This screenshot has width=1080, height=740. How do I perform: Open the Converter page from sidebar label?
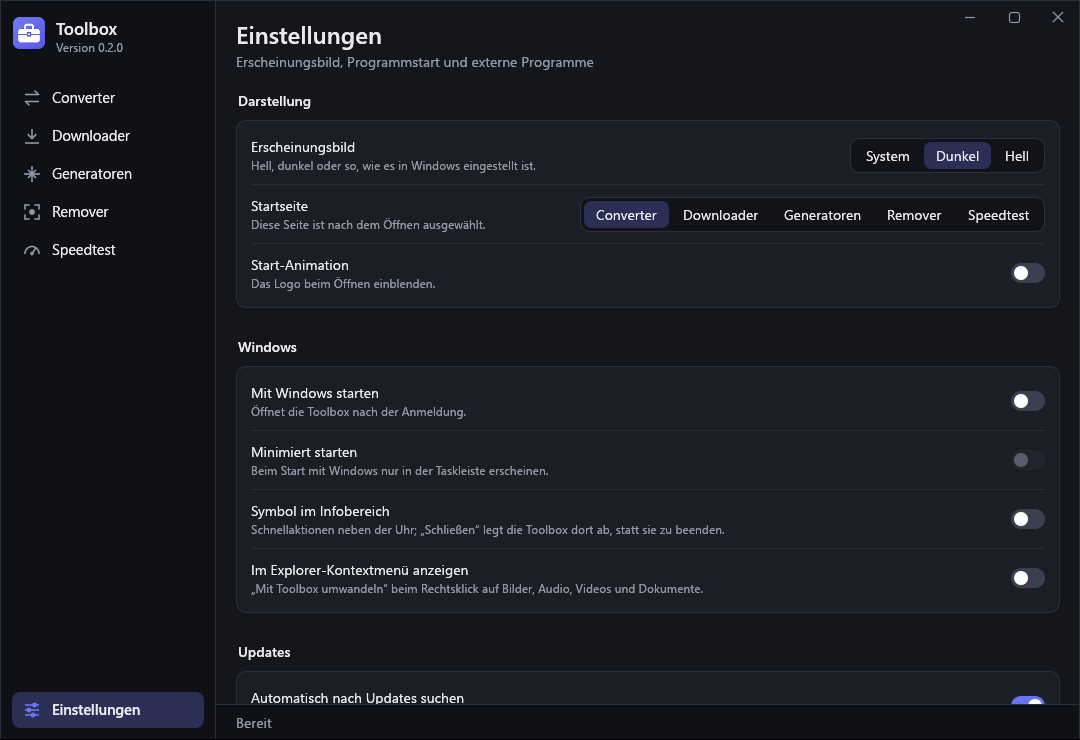coord(83,98)
